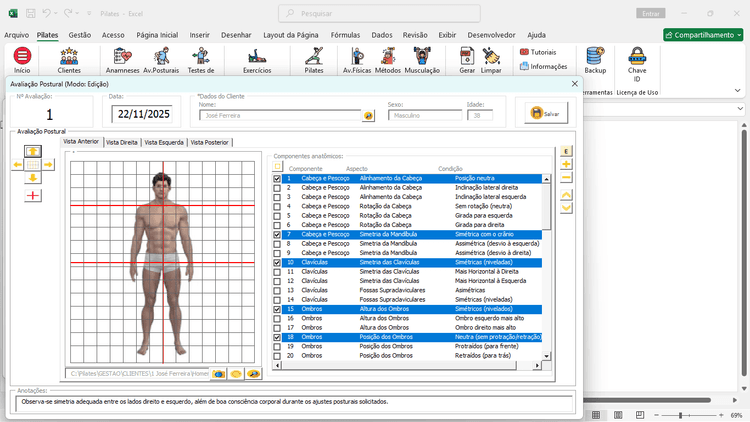Move image up with yellow up arrow

click(x=33, y=152)
